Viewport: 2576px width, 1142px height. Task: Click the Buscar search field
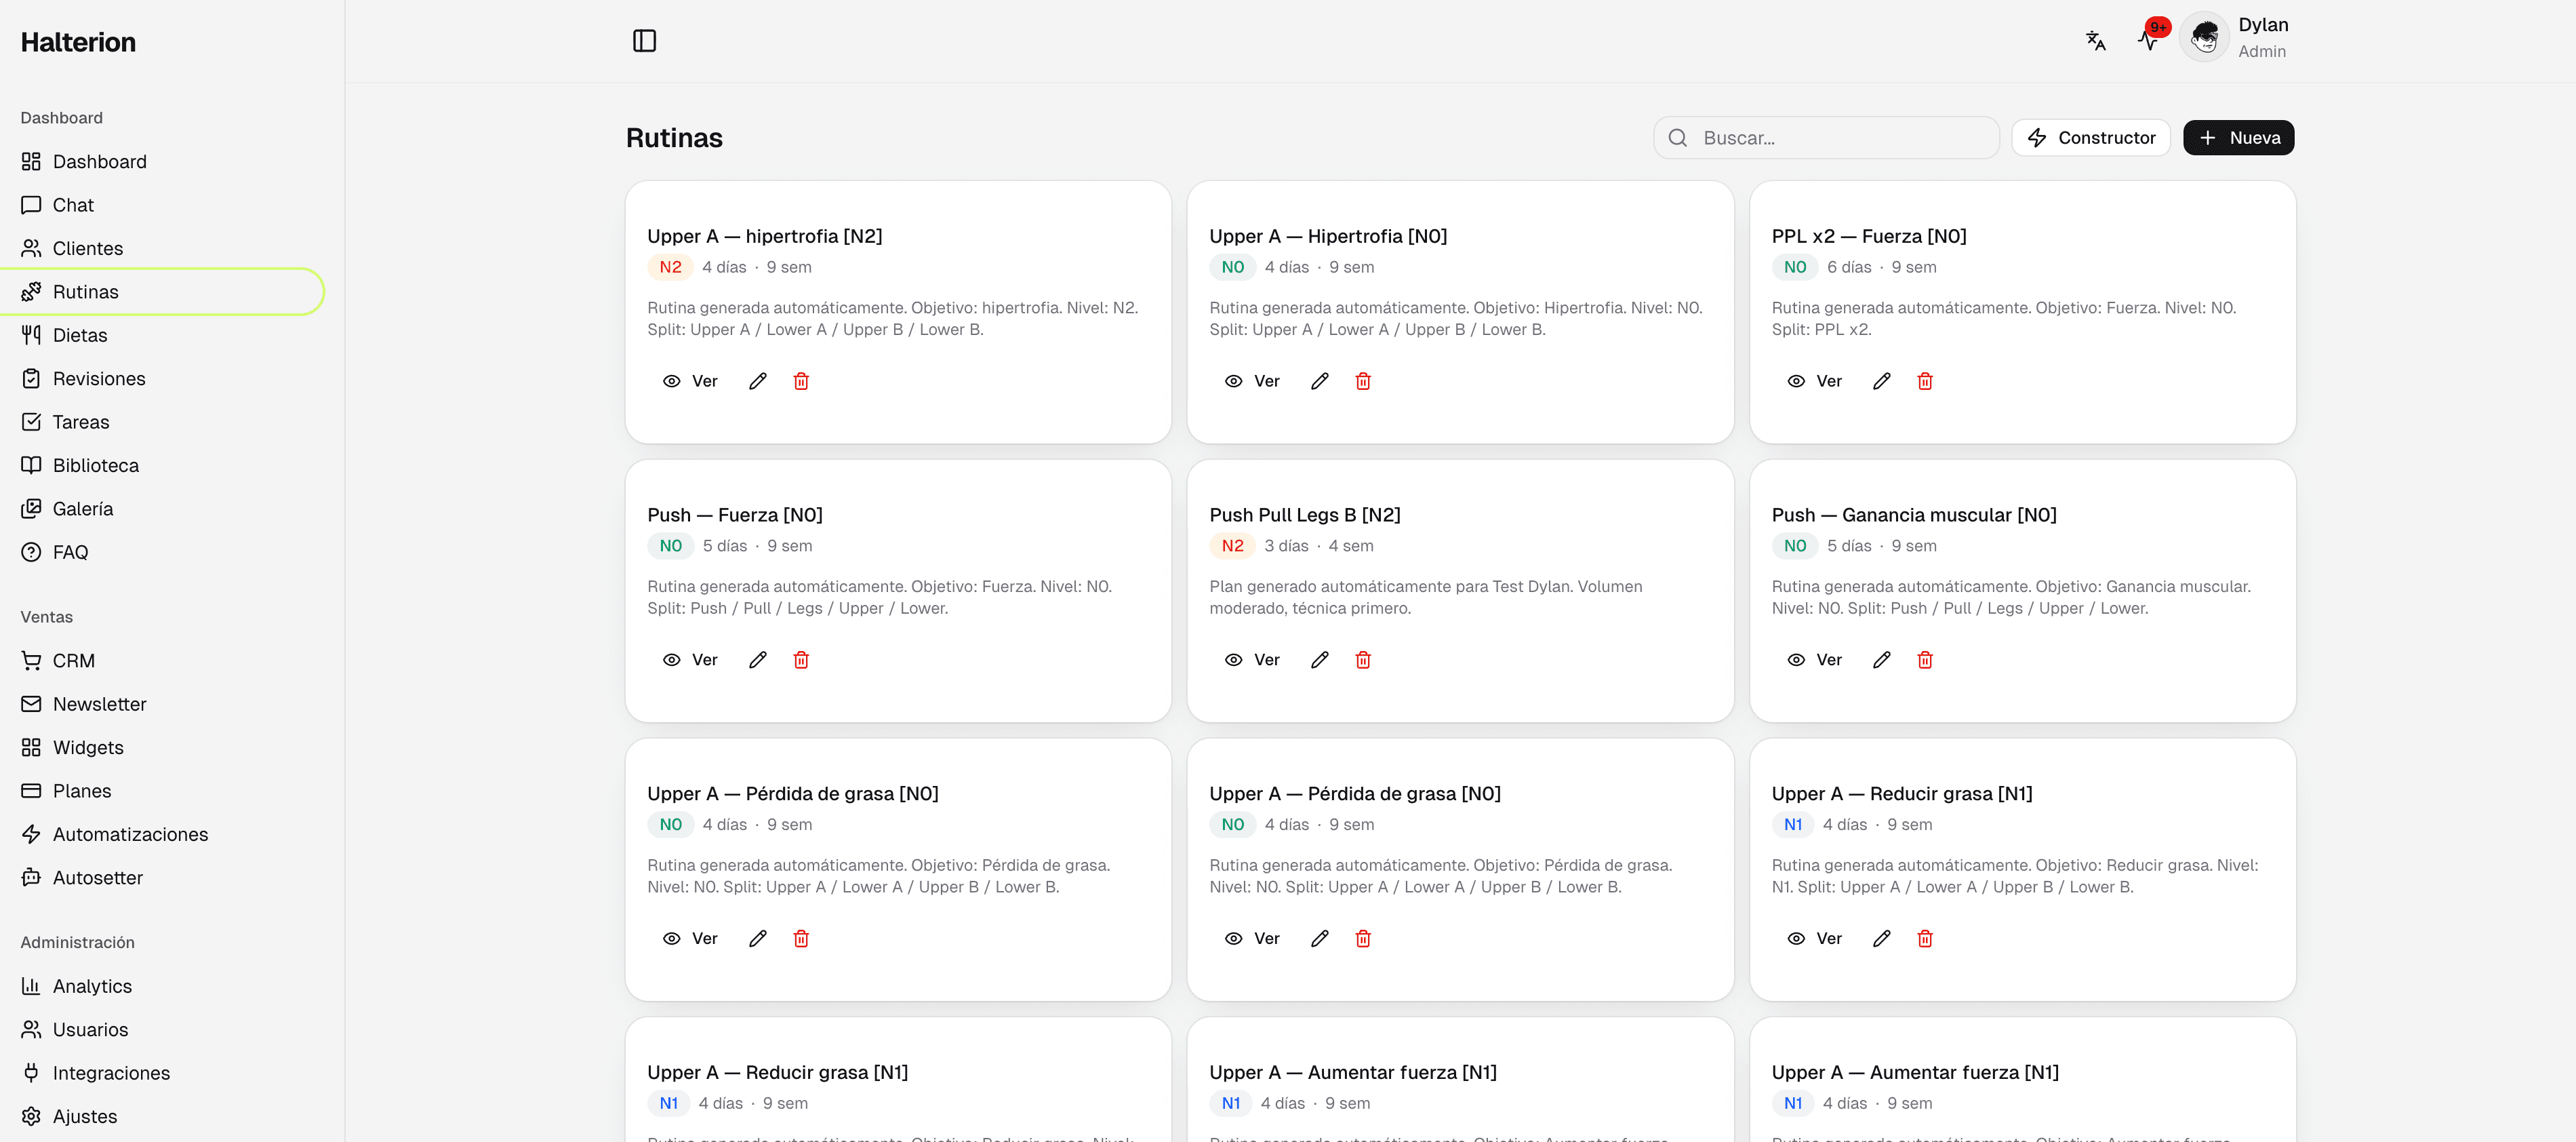[x=1826, y=138]
